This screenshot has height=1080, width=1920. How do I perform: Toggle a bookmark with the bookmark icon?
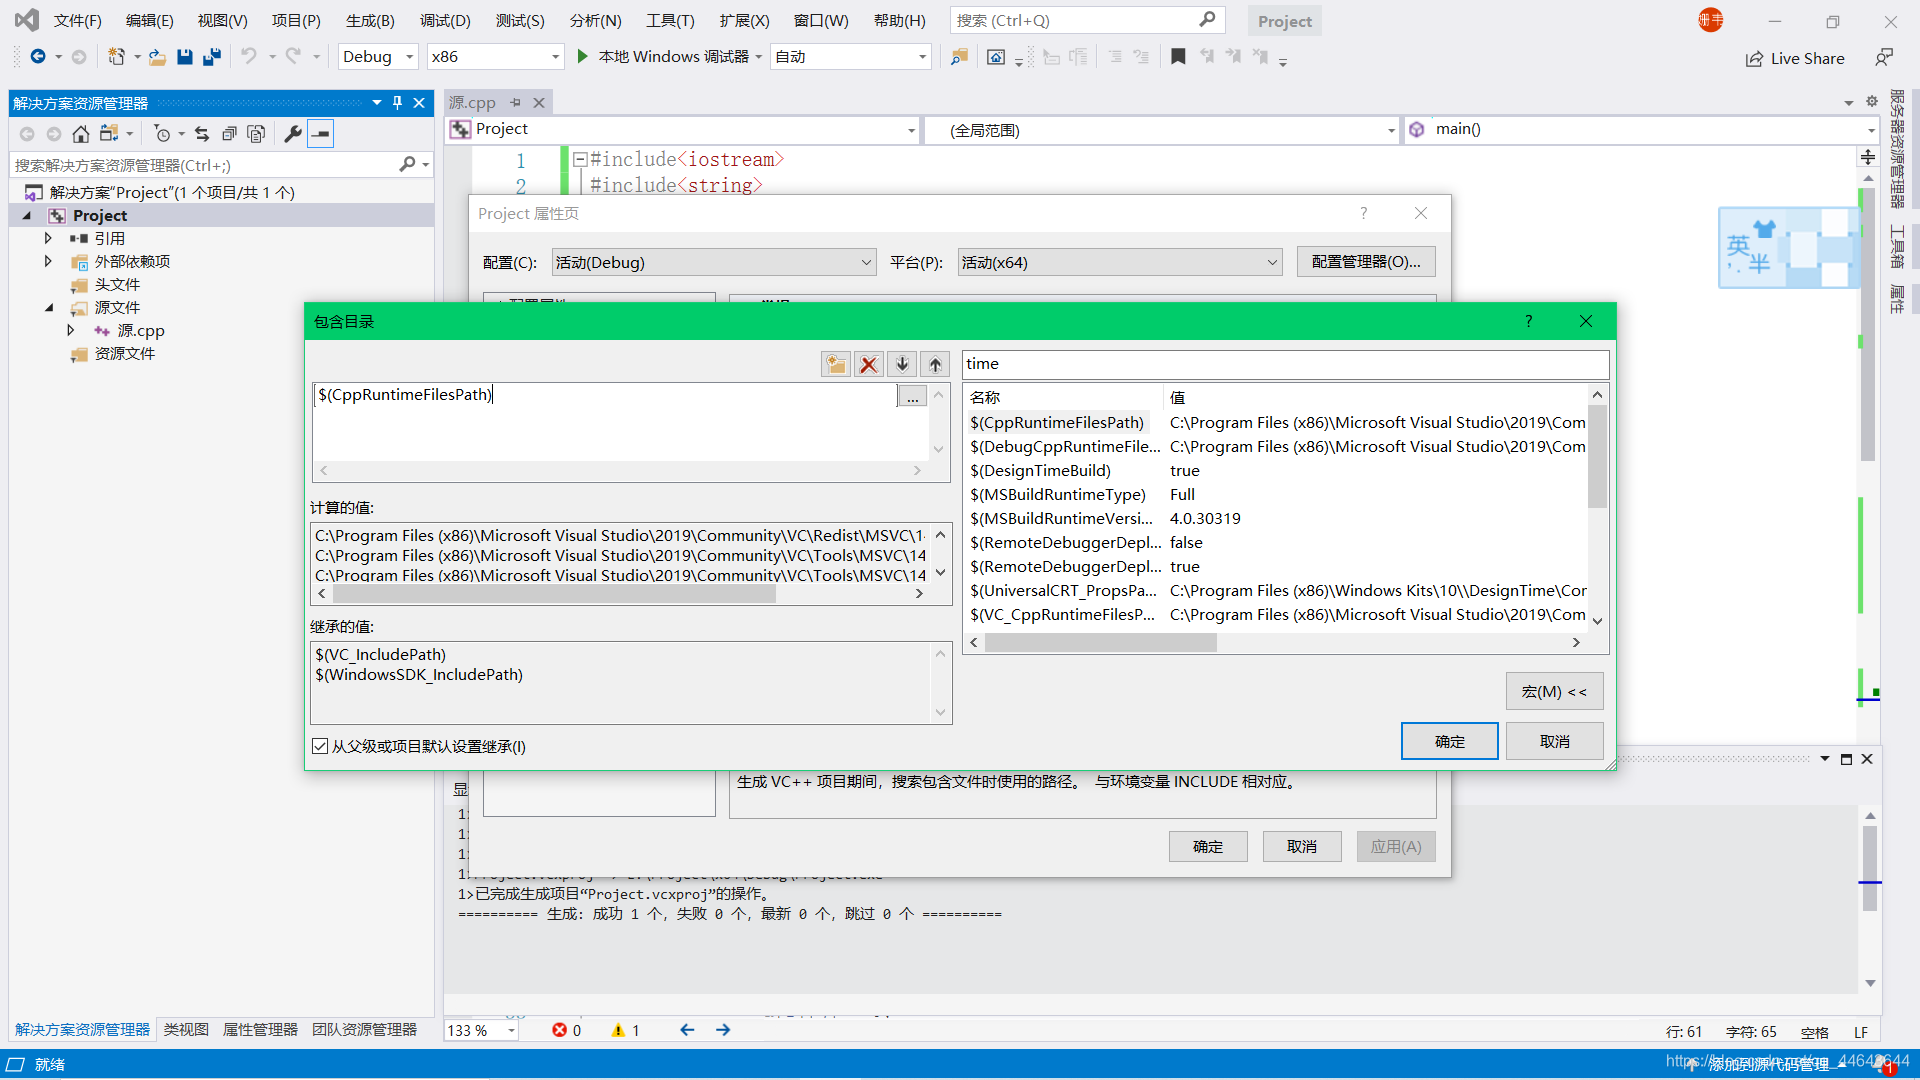coord(1178,57)
